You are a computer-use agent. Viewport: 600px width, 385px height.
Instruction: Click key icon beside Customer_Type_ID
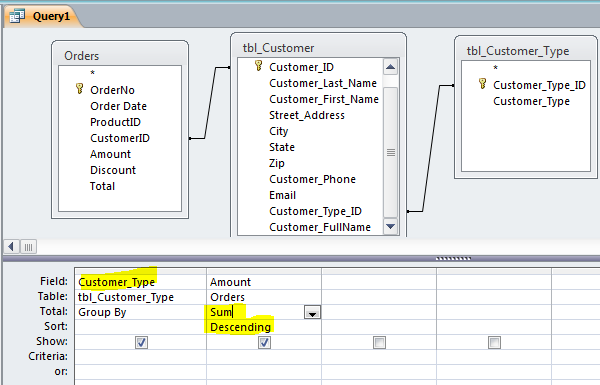pos(483,84)
